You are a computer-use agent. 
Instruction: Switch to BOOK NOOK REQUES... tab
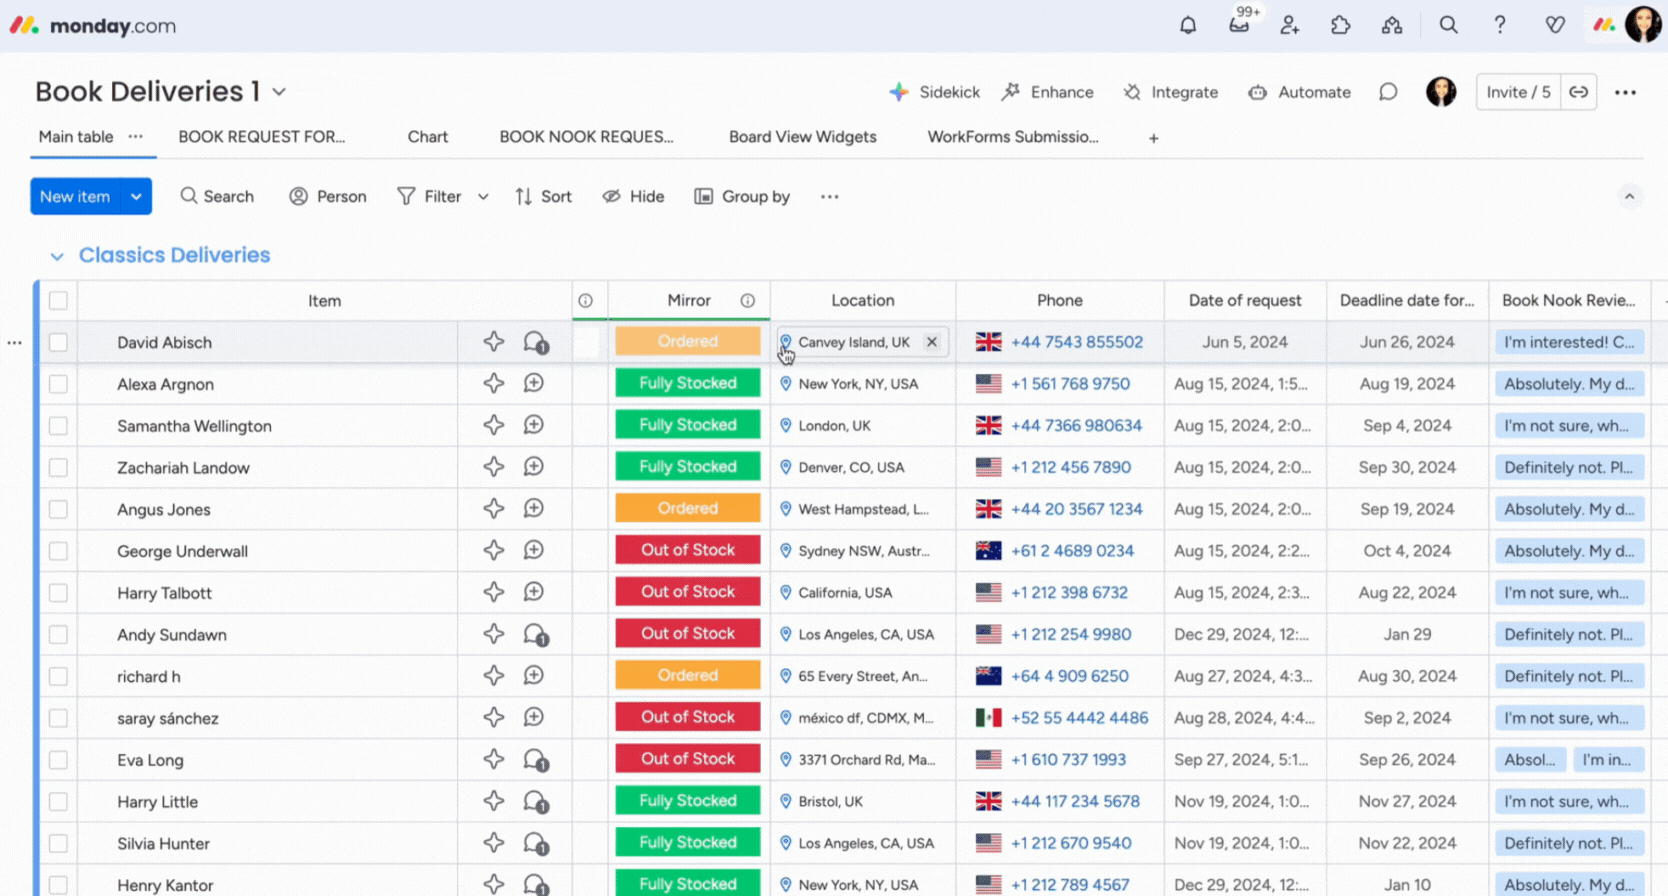click(x=587, y=137)
